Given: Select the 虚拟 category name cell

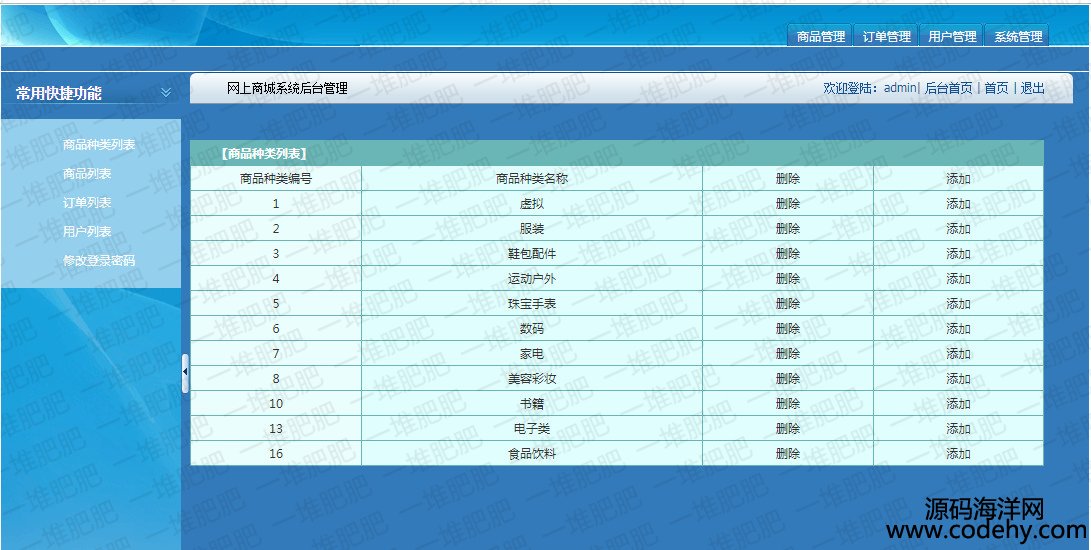Looking at the screenshot, I should point(532,204).
